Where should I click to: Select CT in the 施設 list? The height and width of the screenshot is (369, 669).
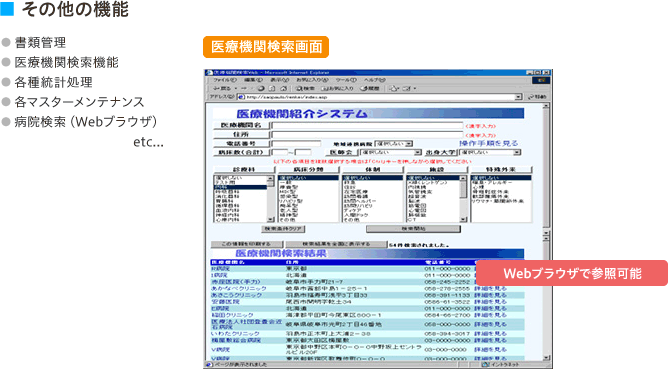point(433,220)
